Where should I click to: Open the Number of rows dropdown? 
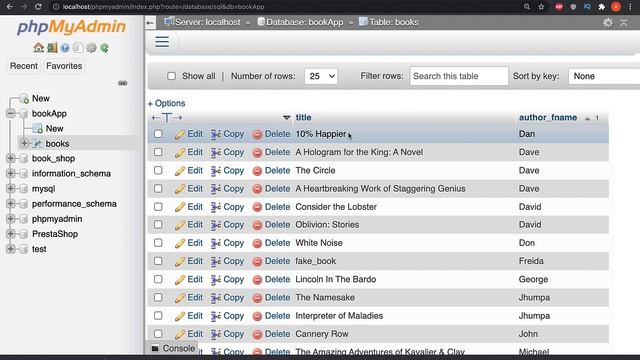(x=321, y=76)
